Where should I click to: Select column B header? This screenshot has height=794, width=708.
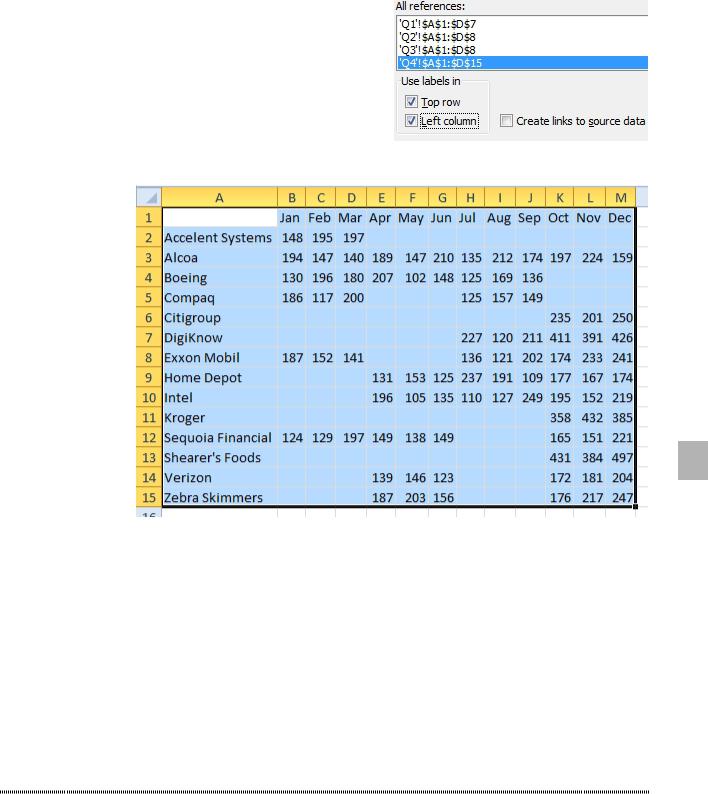(292, 197)
